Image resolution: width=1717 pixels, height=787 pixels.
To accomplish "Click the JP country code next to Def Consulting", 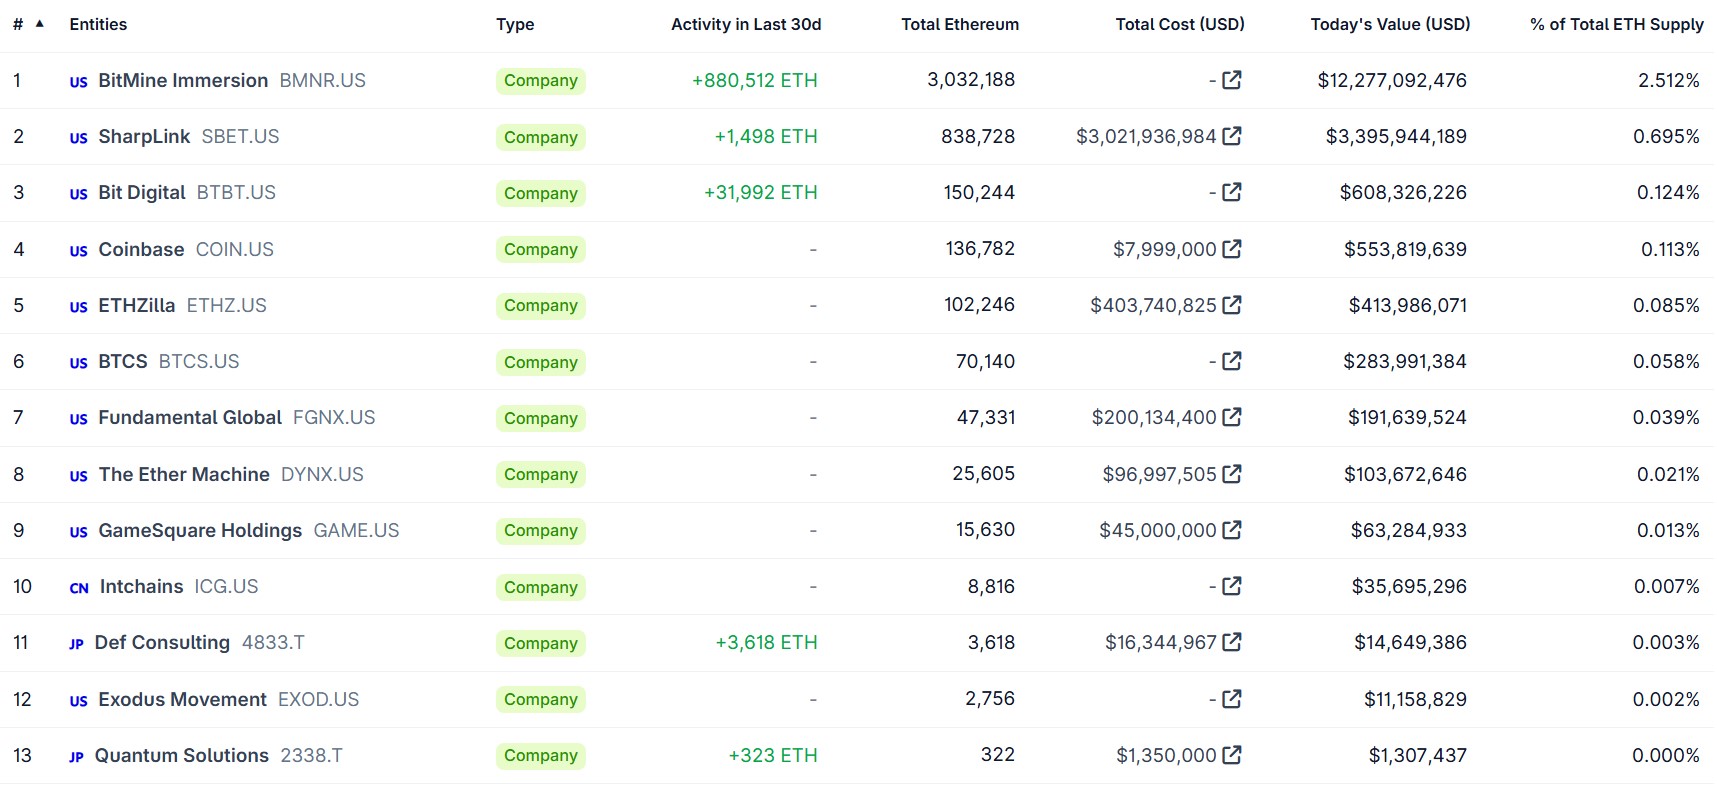I will [76, 644].
